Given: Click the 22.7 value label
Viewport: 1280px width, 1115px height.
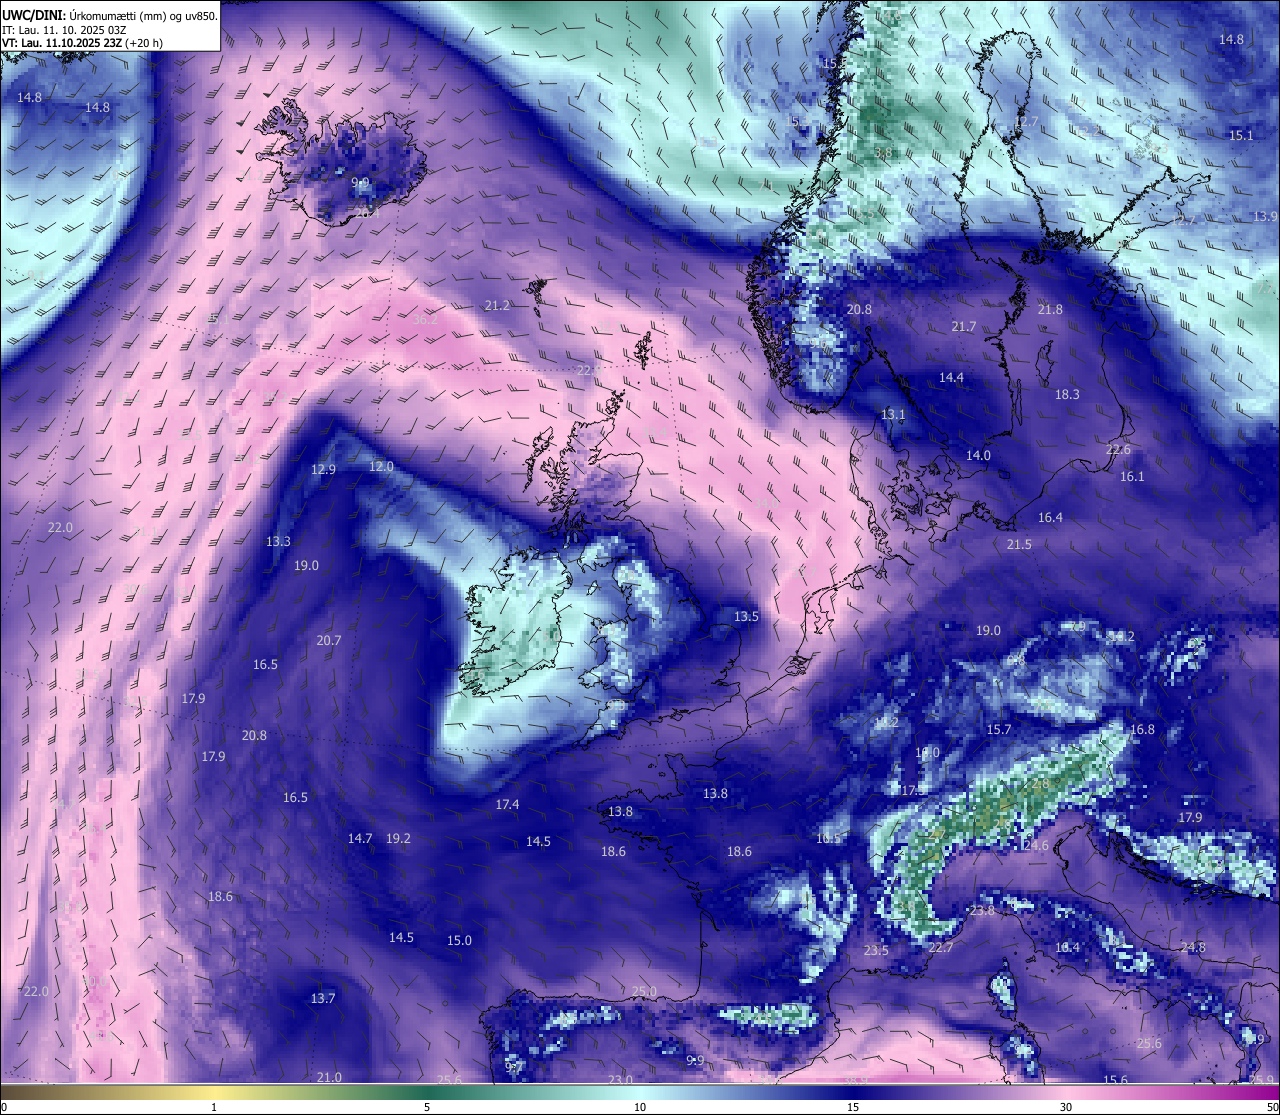Looking at the screenshot, I should coord(941,948).
